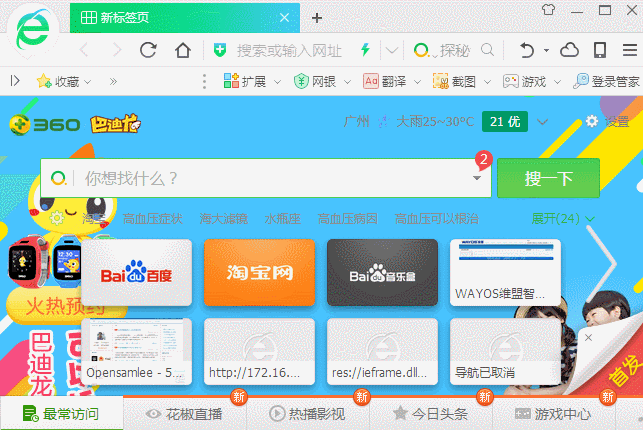This screenshot has width=643, height=430.
Task: Show next page of tiles arrow
Action: click(x=602, y=264)
